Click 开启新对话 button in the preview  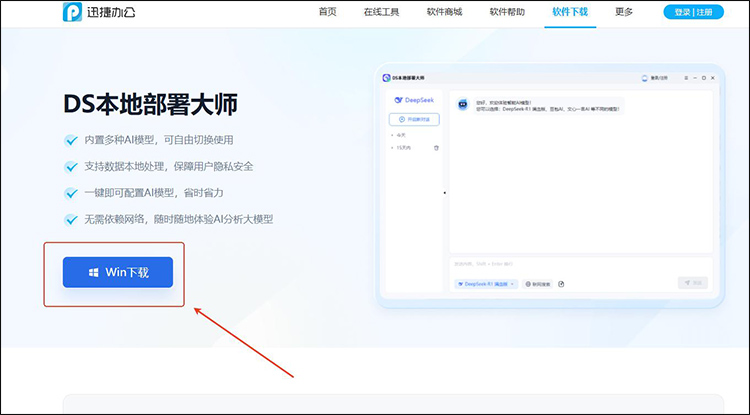pyautogui.click(x=414, y=120)
